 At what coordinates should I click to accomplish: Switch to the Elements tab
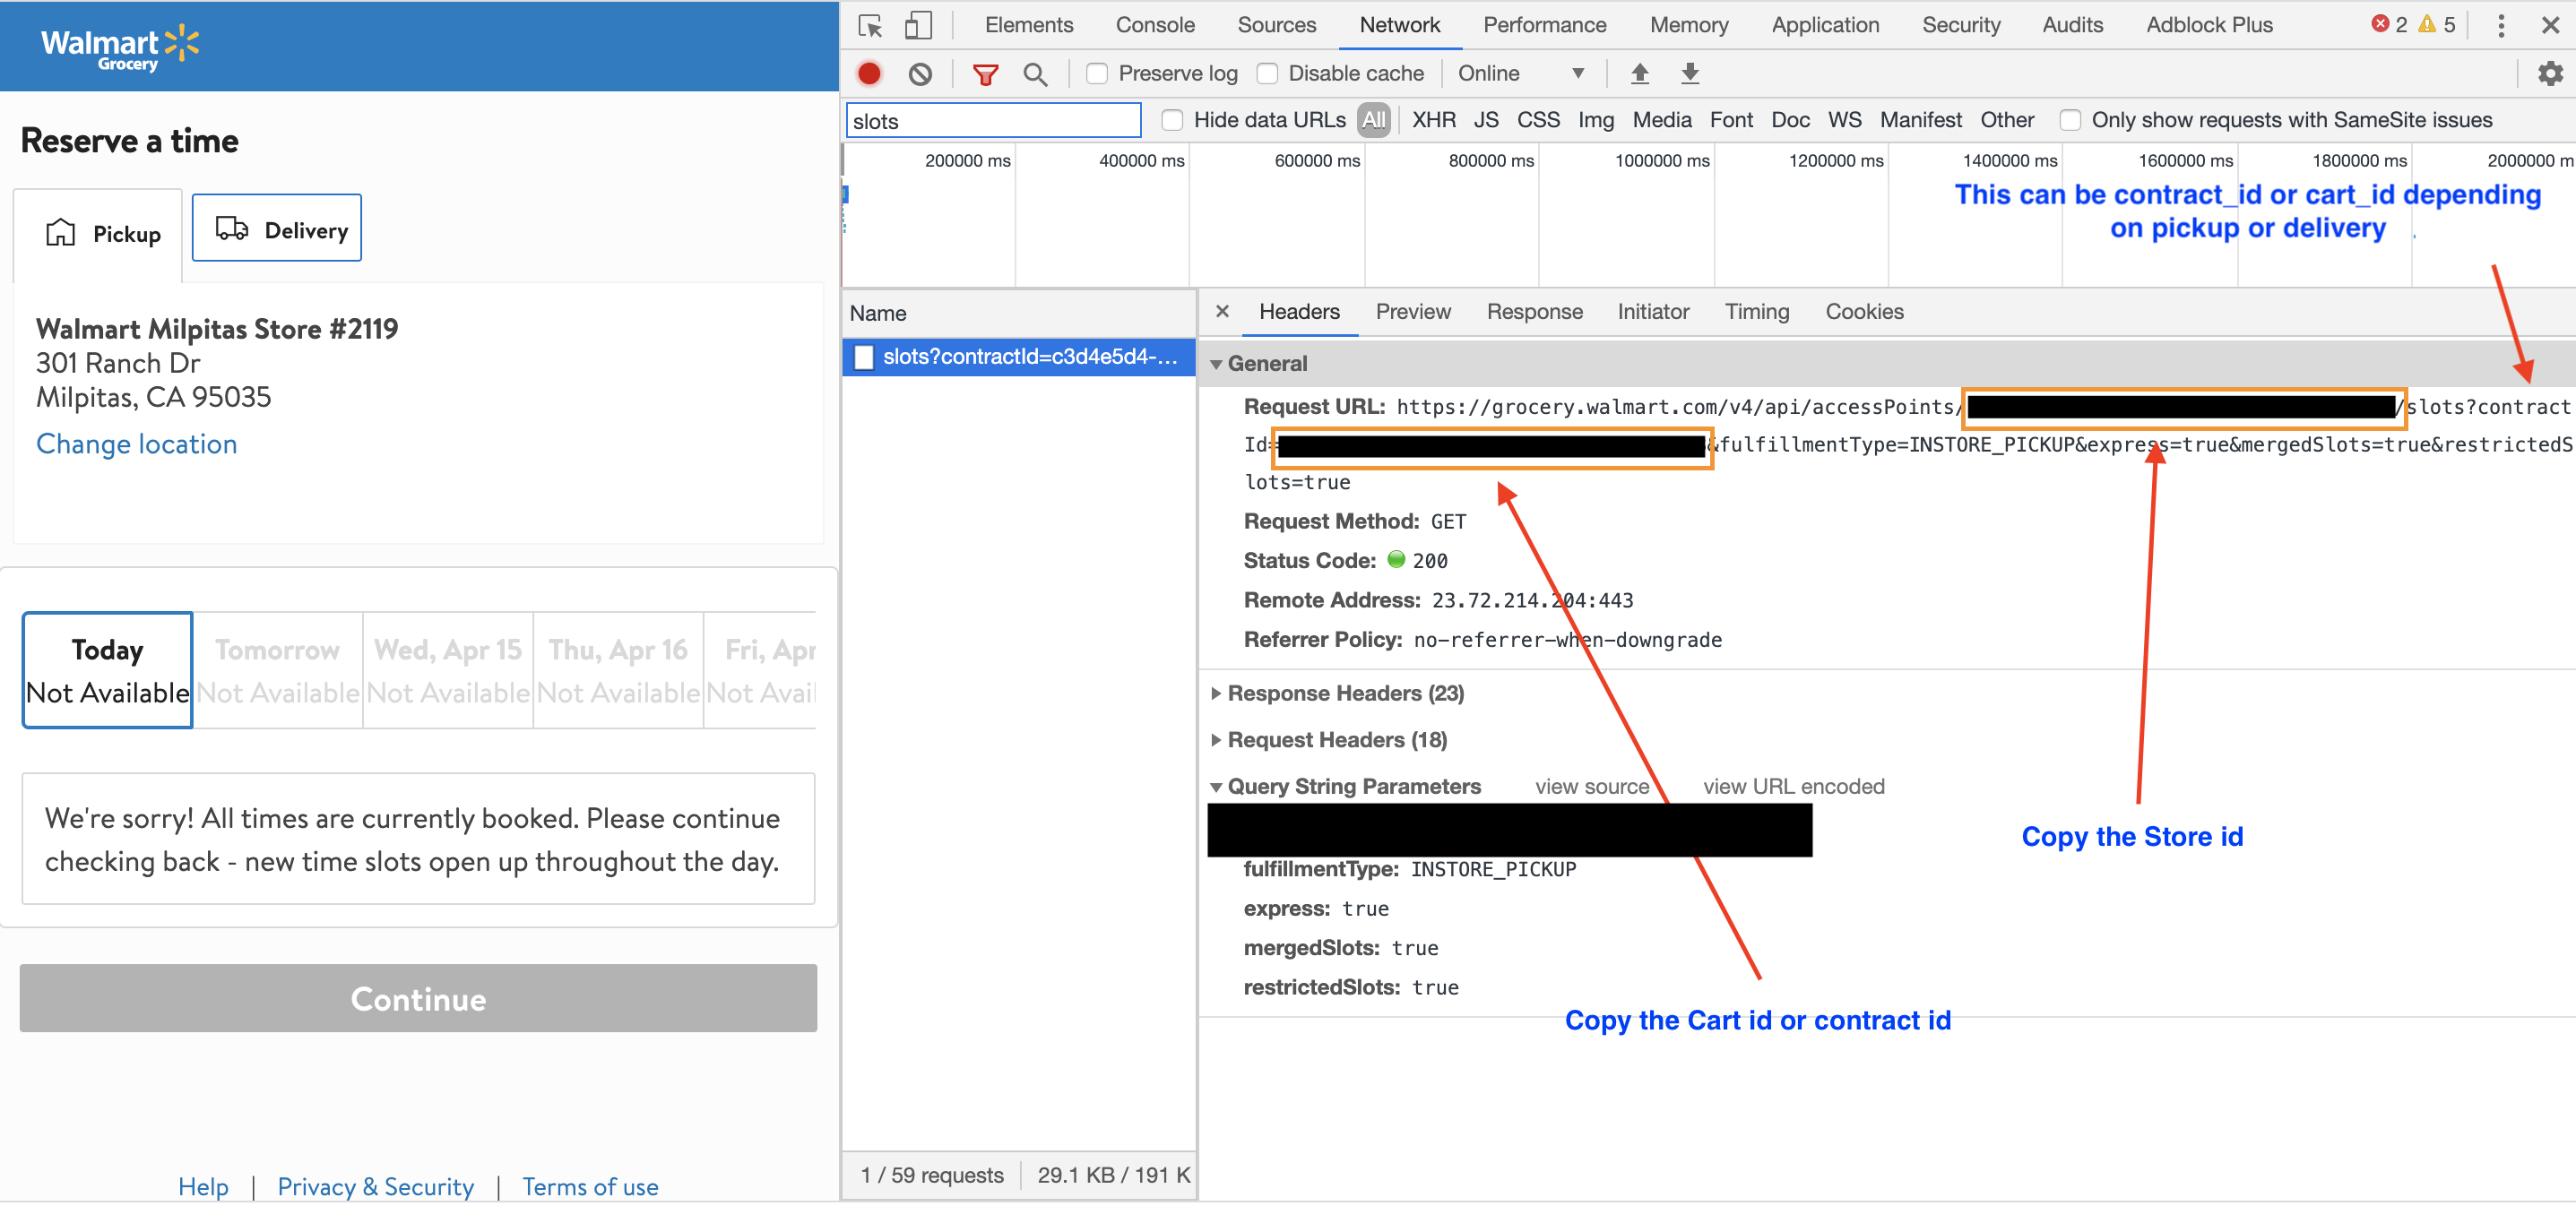coord(1028,25)
